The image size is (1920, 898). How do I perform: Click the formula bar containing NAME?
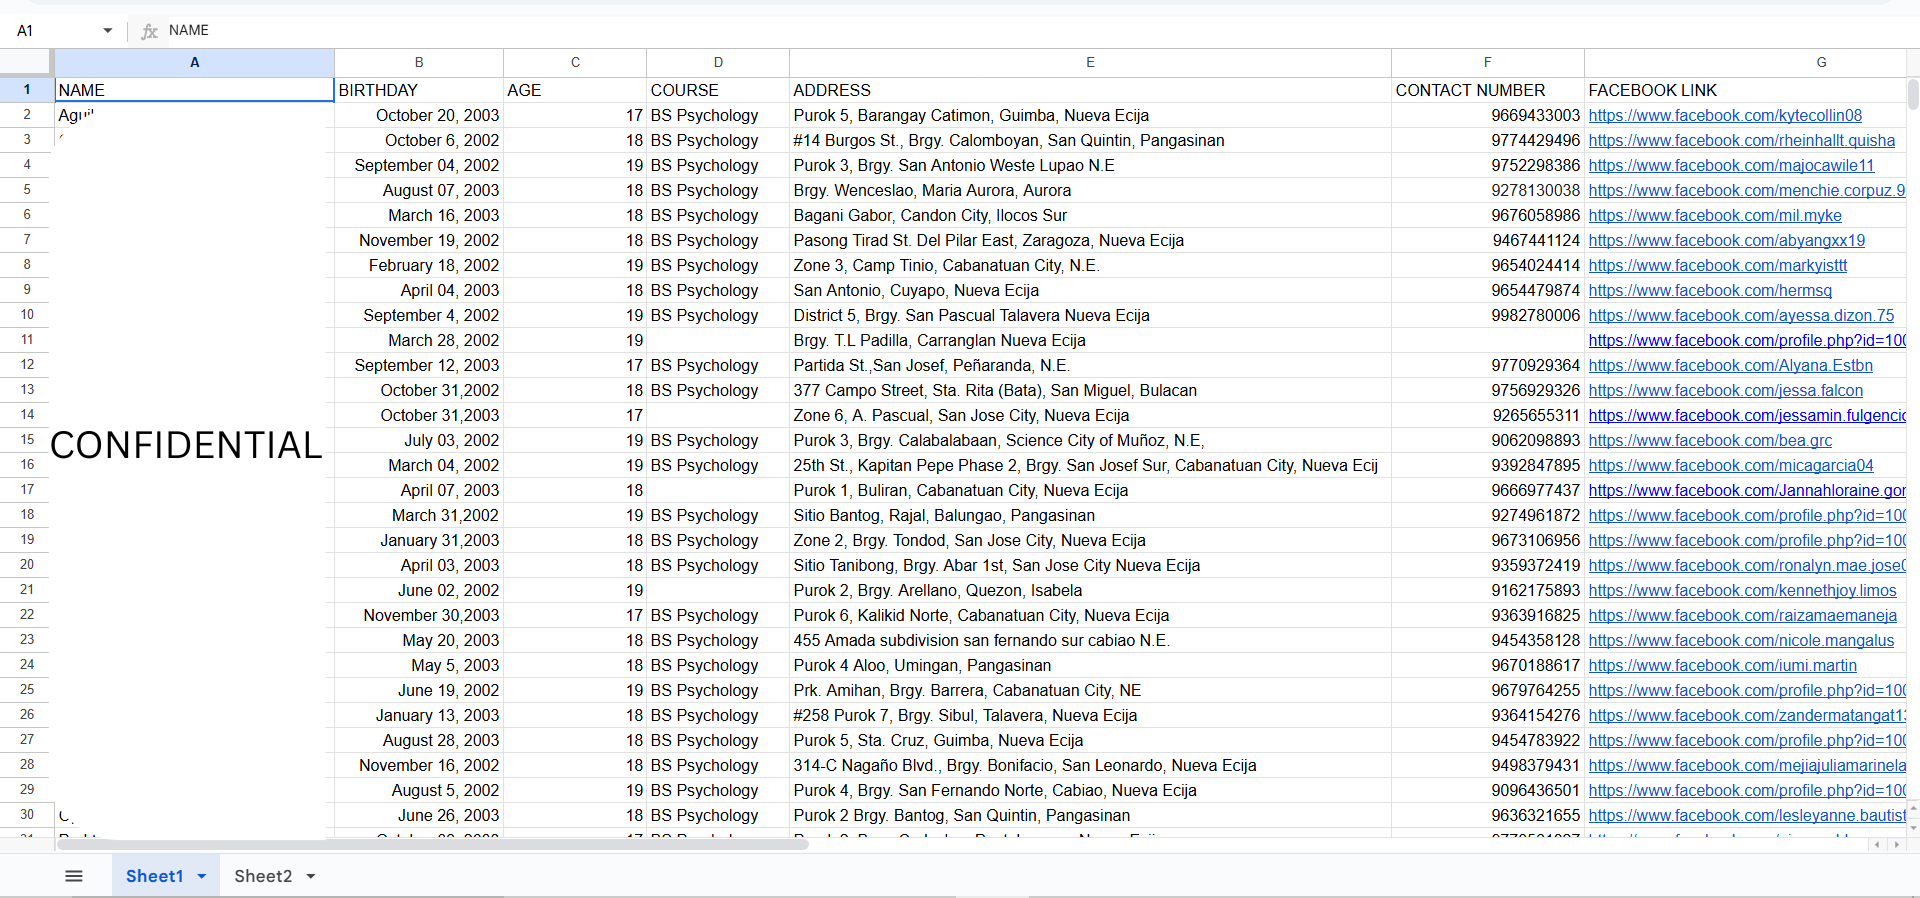[1038, 31]
